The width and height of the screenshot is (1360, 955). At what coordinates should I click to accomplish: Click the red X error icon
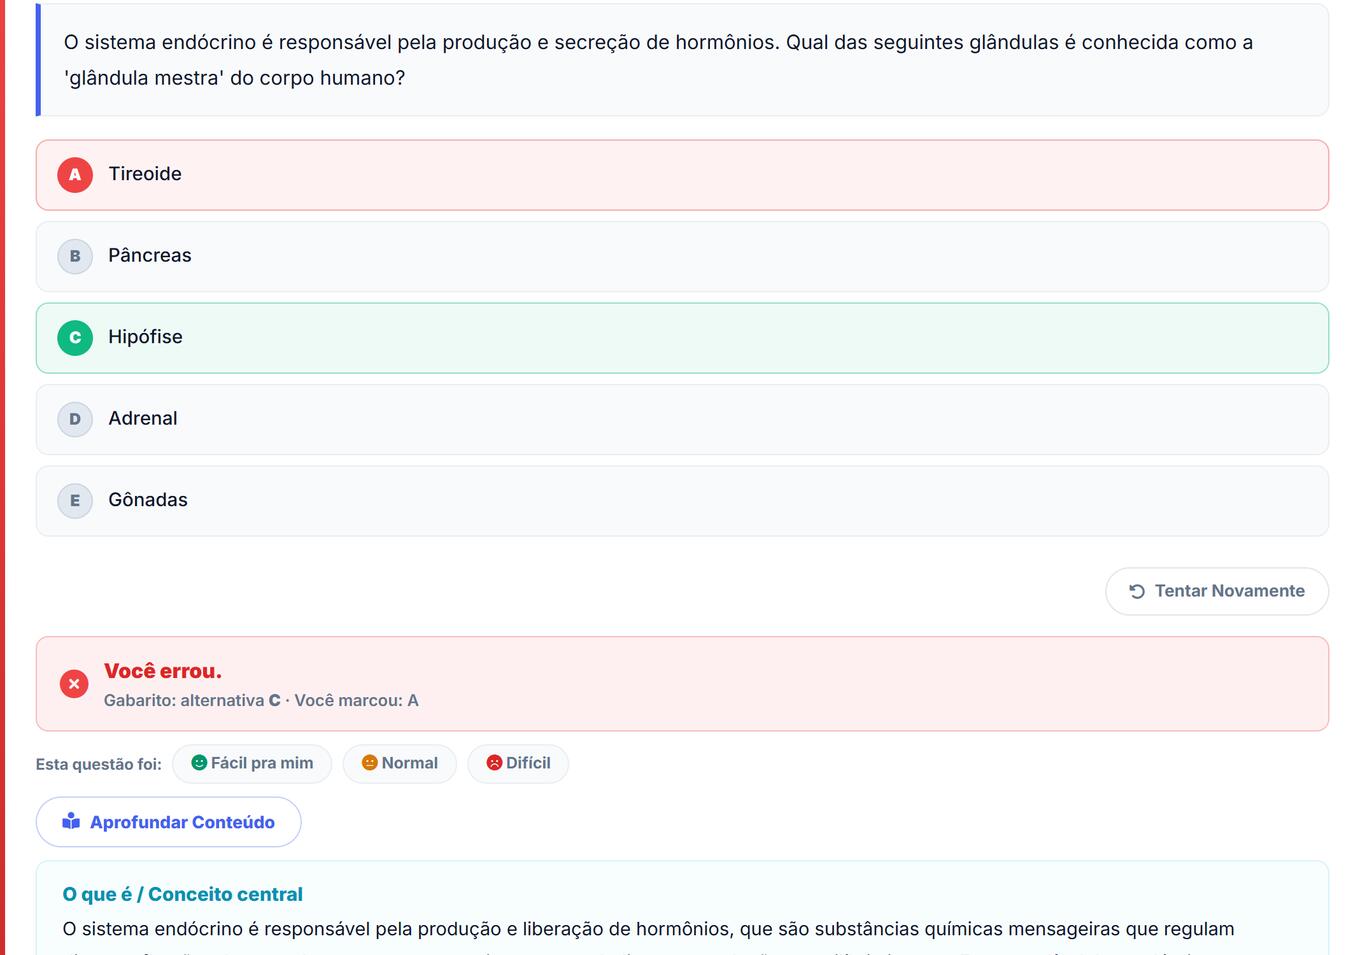click(74, 684)
